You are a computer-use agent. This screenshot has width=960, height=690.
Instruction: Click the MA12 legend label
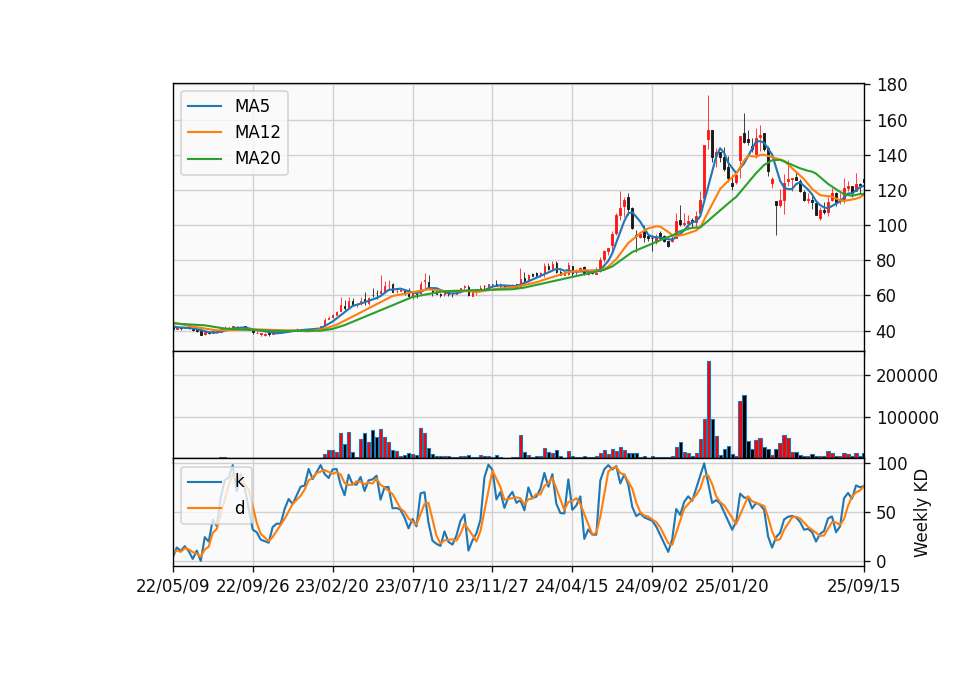point(257,132)
